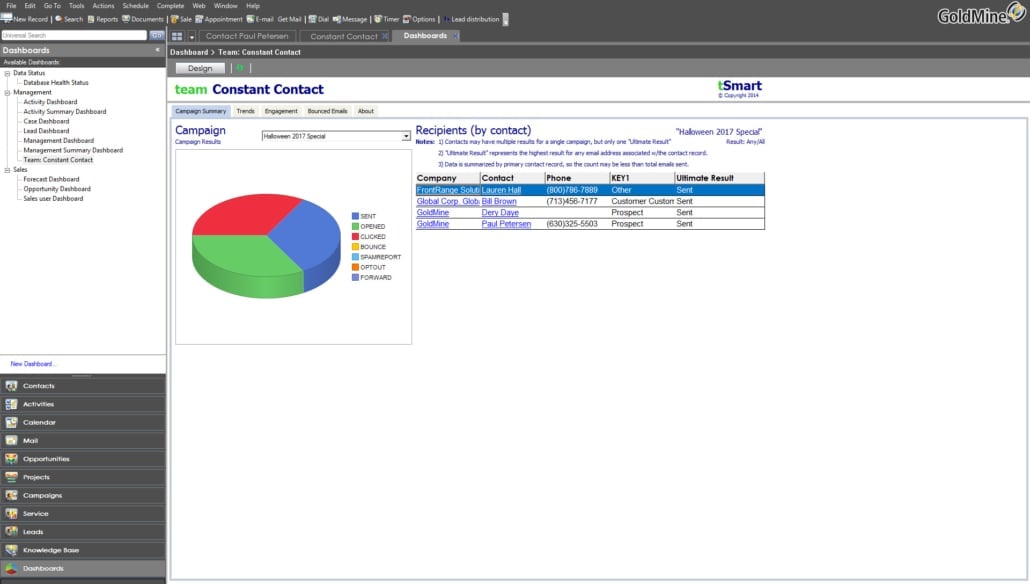1030x584 pixels.
Task: Collapse the Dashboards side panel
Action: click(158, 50)
